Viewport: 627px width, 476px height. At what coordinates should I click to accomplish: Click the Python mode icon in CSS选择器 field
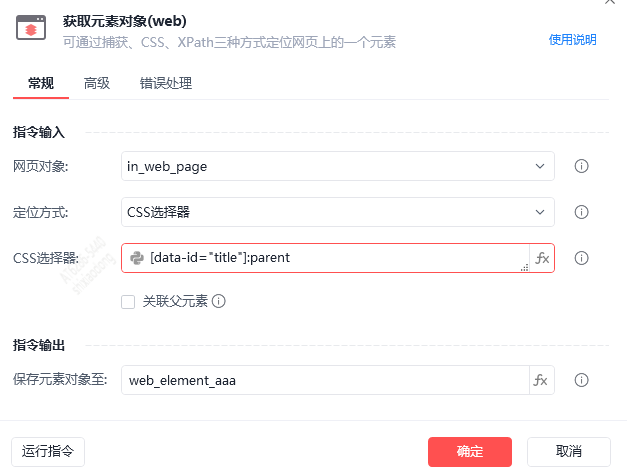[x=137, y=258]
